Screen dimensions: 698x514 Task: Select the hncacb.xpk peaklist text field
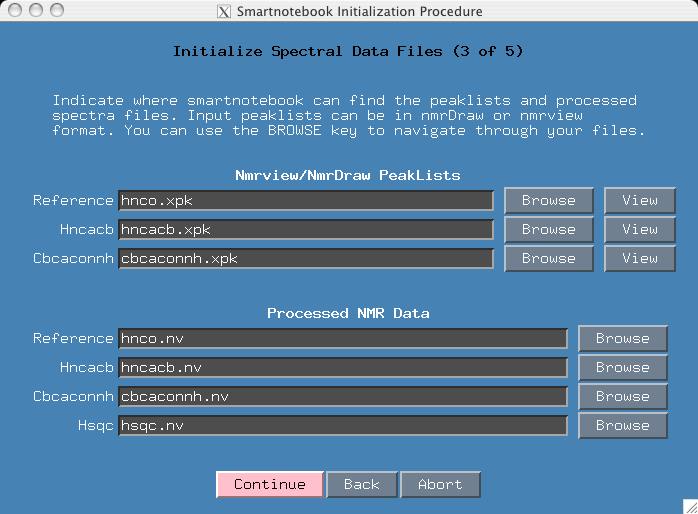[x=305, y=229]
